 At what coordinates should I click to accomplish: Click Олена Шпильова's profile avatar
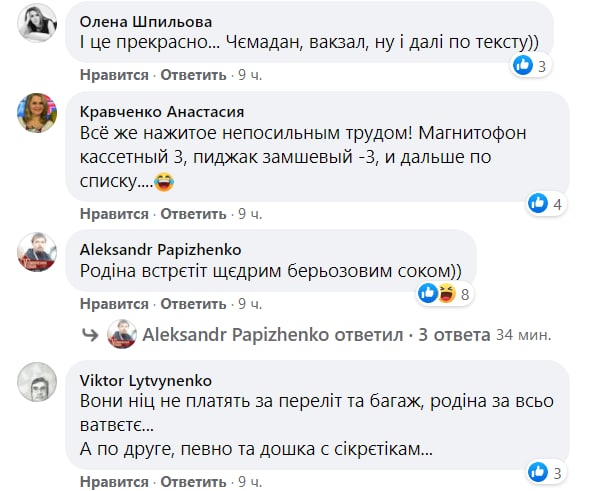[37, 23]
